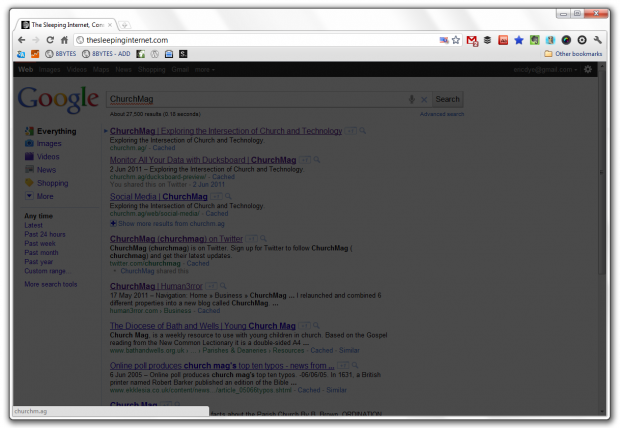Image resolution: width=620 pixels, height=428 pixels.
Task: Filter results by Latest
Action: (33, 225)
